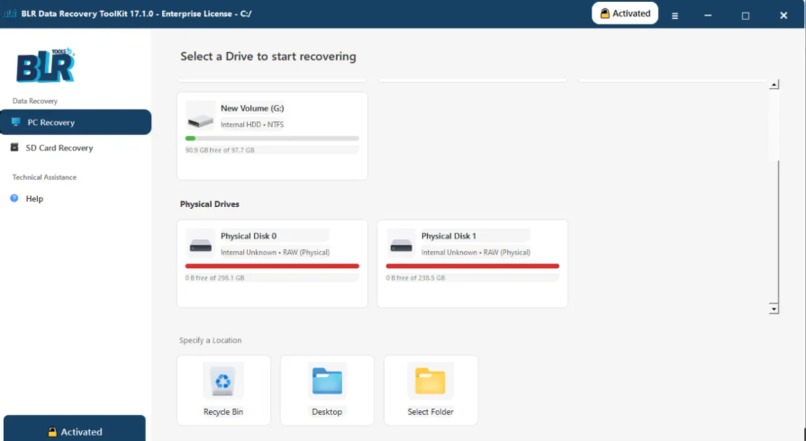Click '90.9 GB free of 97.7 GB' text
This screenshot has width=806, height=441.
[220, 150]
